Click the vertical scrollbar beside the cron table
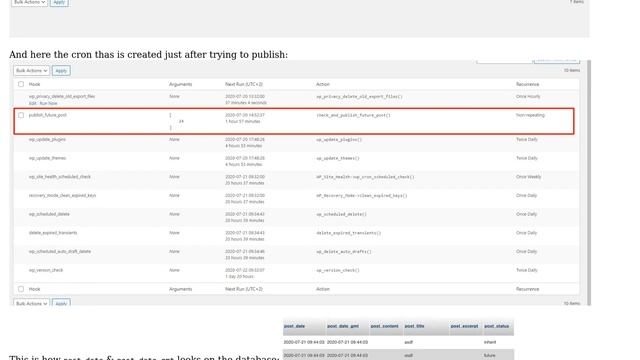The image size is (640, 360). 589,182
